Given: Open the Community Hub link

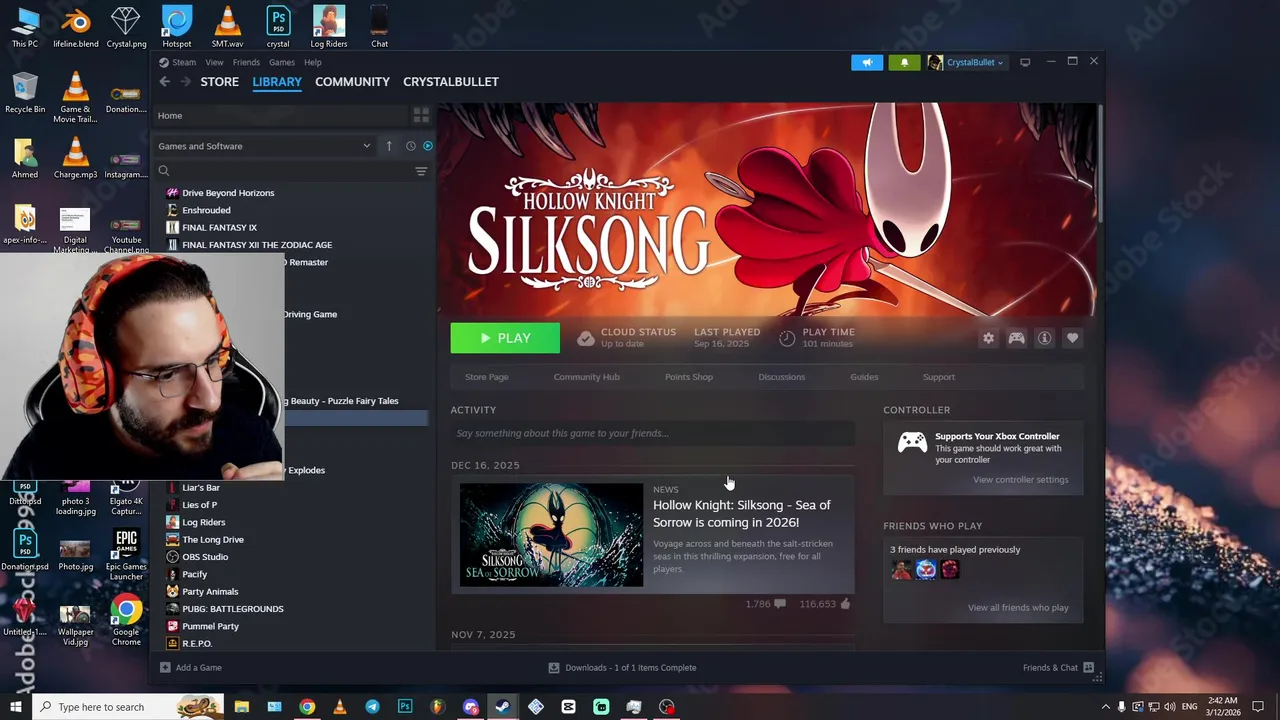Looking at the screenshot, I should tap(587, 377).
